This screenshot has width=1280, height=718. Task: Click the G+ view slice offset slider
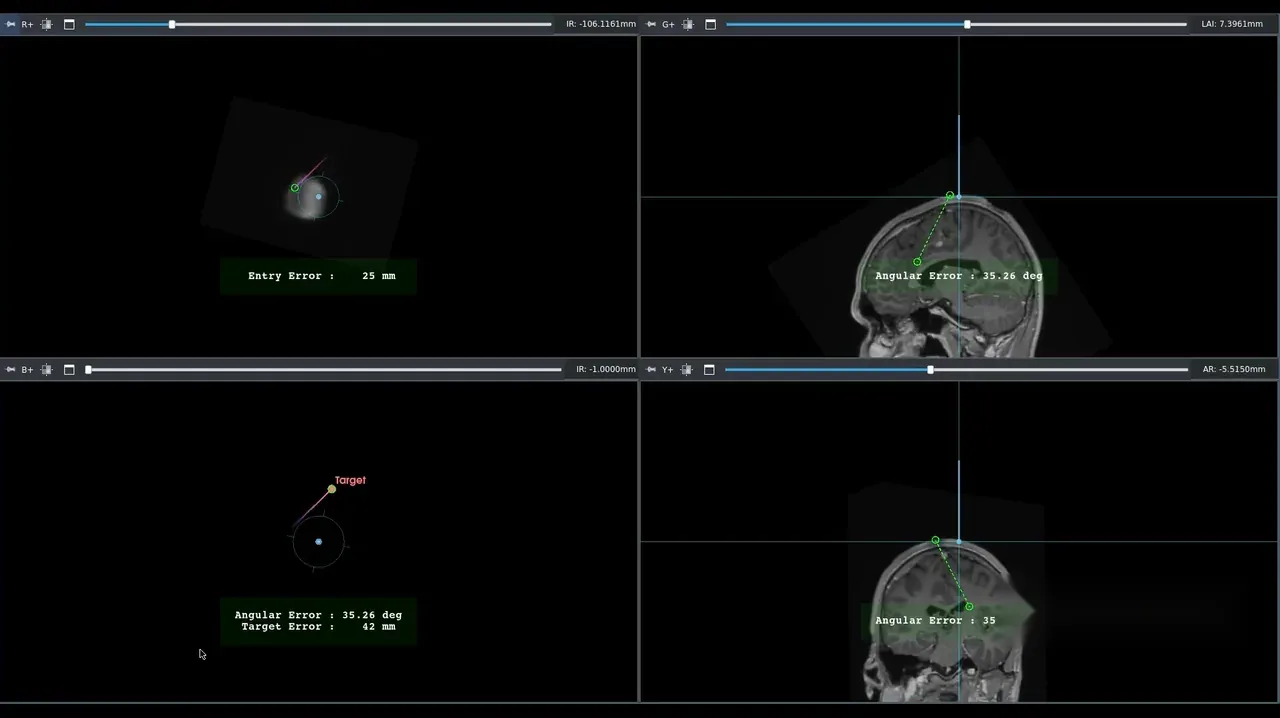click(956, 24)
